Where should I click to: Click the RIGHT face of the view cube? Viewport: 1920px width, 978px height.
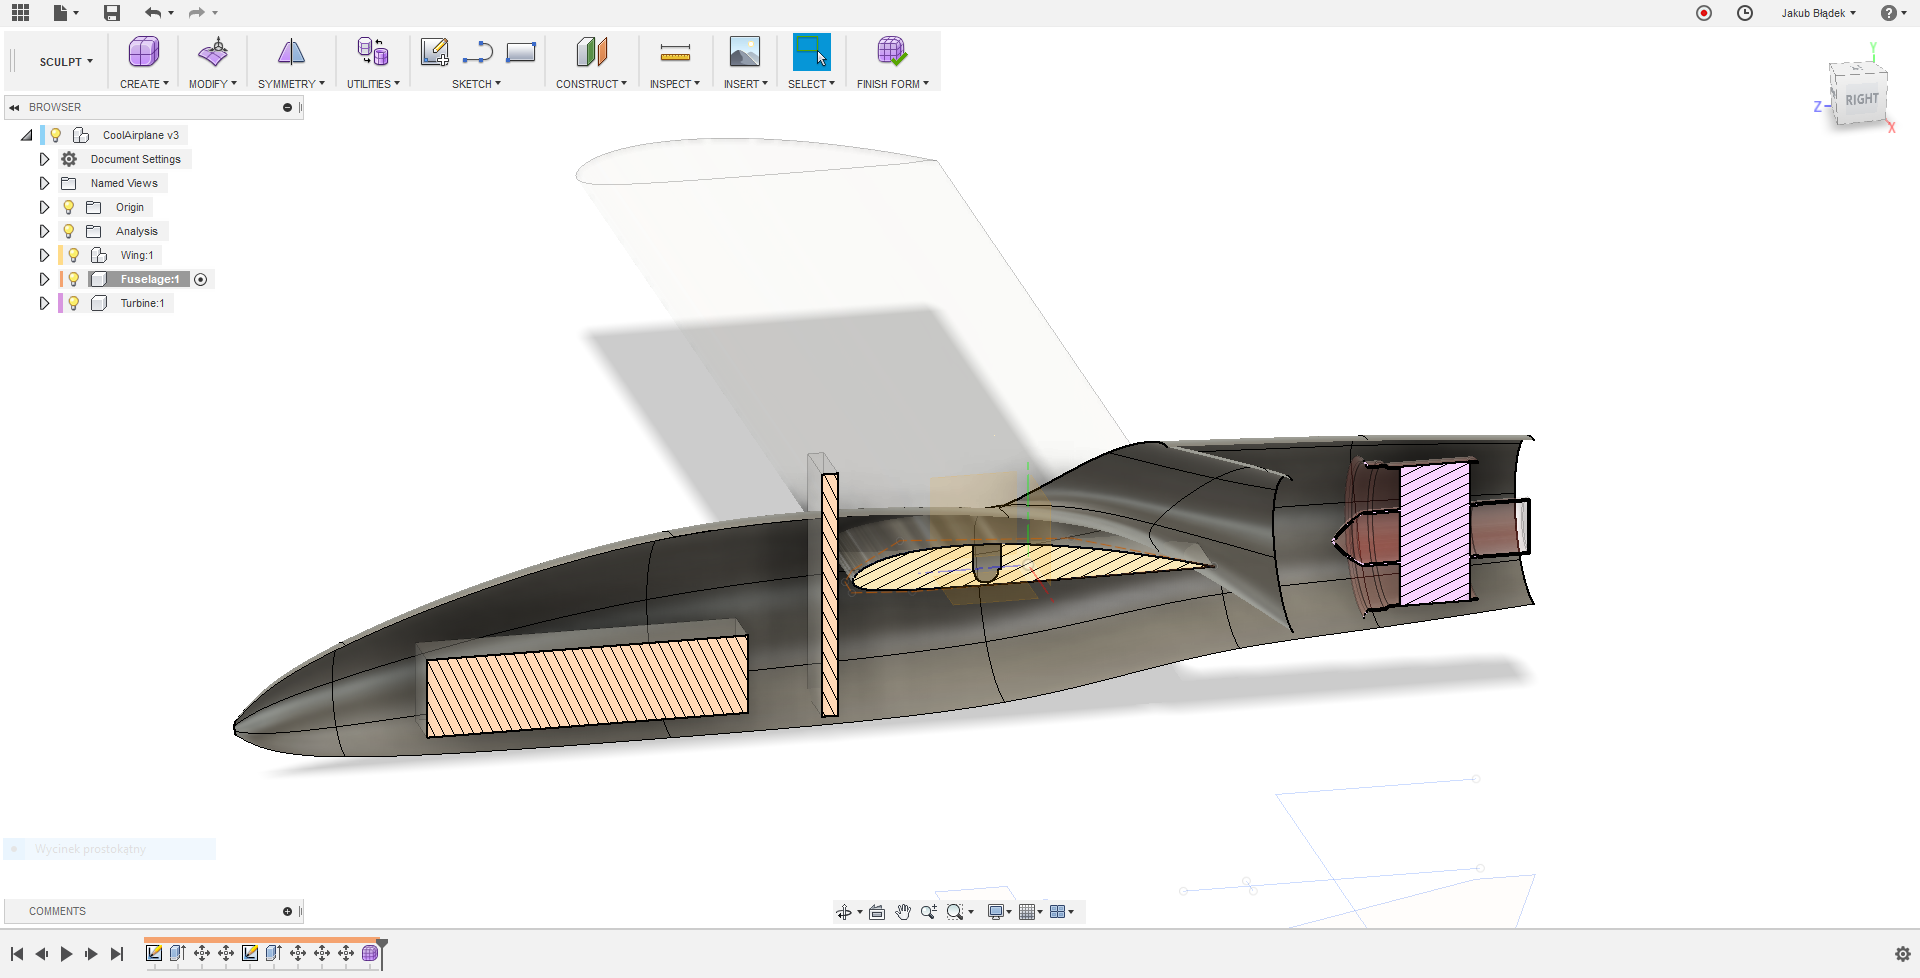click(1861, 99)
